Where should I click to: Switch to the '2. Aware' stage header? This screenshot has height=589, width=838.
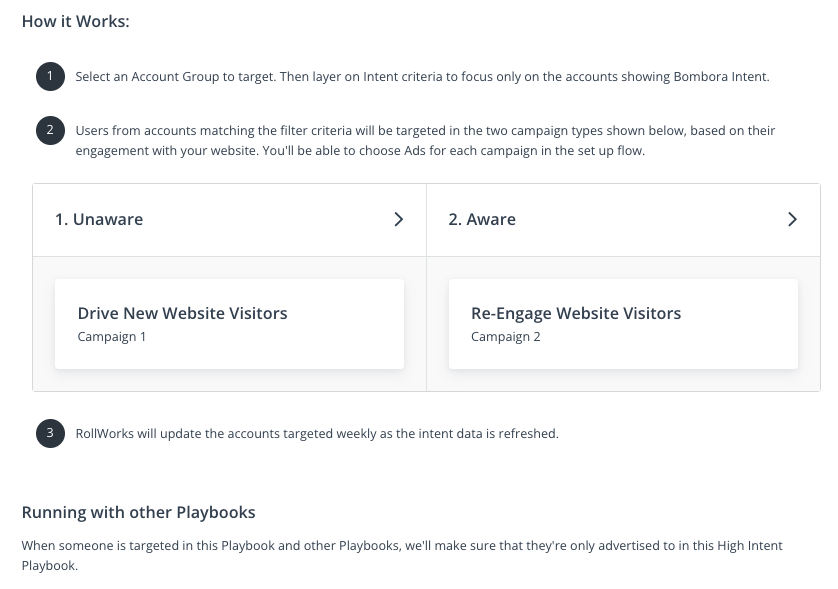[482, 219]
